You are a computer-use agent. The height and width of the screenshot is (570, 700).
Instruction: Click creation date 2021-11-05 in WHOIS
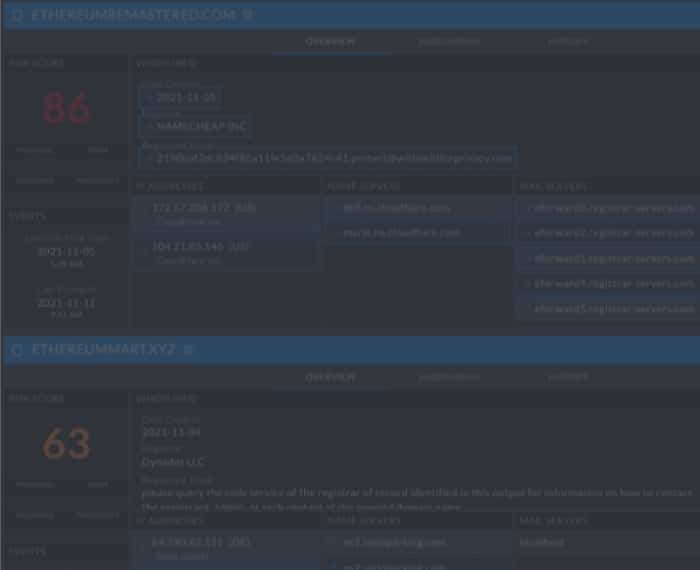point(186,98)
